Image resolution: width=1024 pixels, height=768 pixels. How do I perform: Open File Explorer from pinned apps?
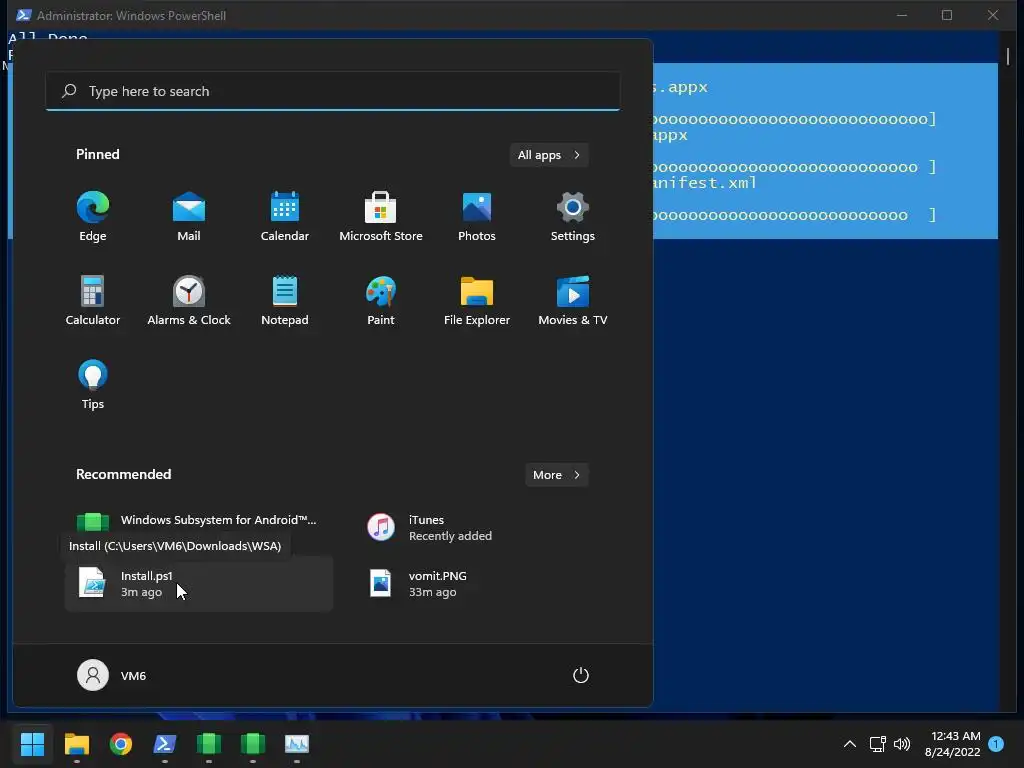pyautogui.click(x=477, y=301)
